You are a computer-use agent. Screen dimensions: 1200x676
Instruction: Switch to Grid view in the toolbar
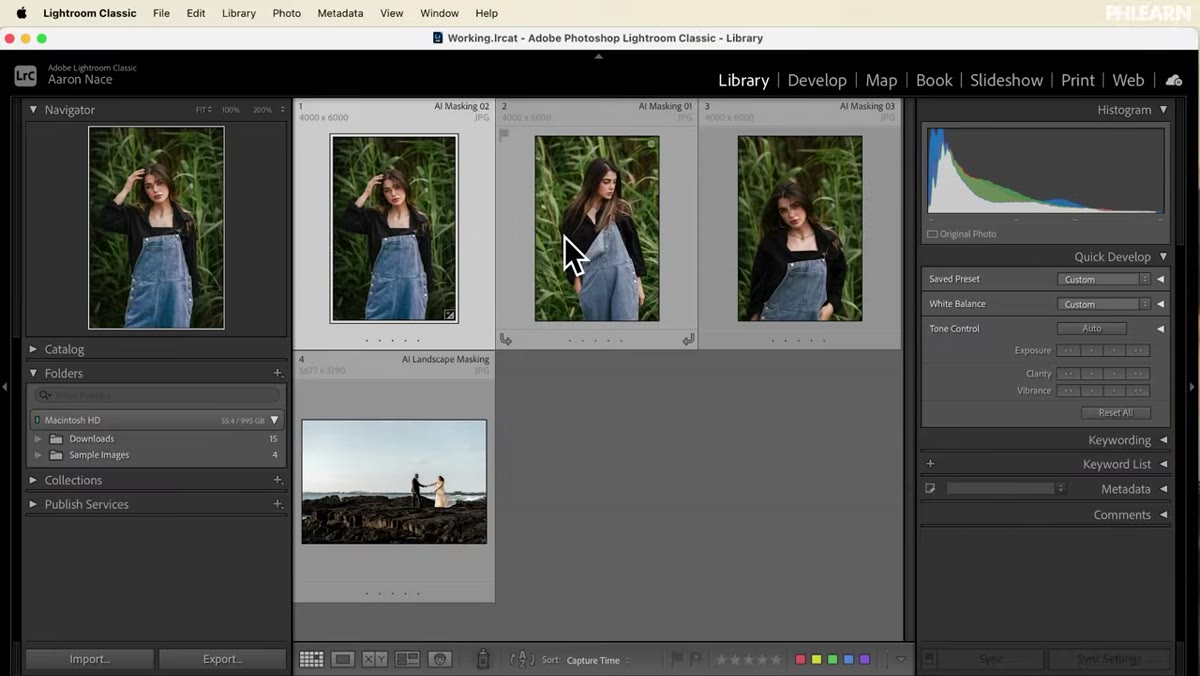(311, 659)
